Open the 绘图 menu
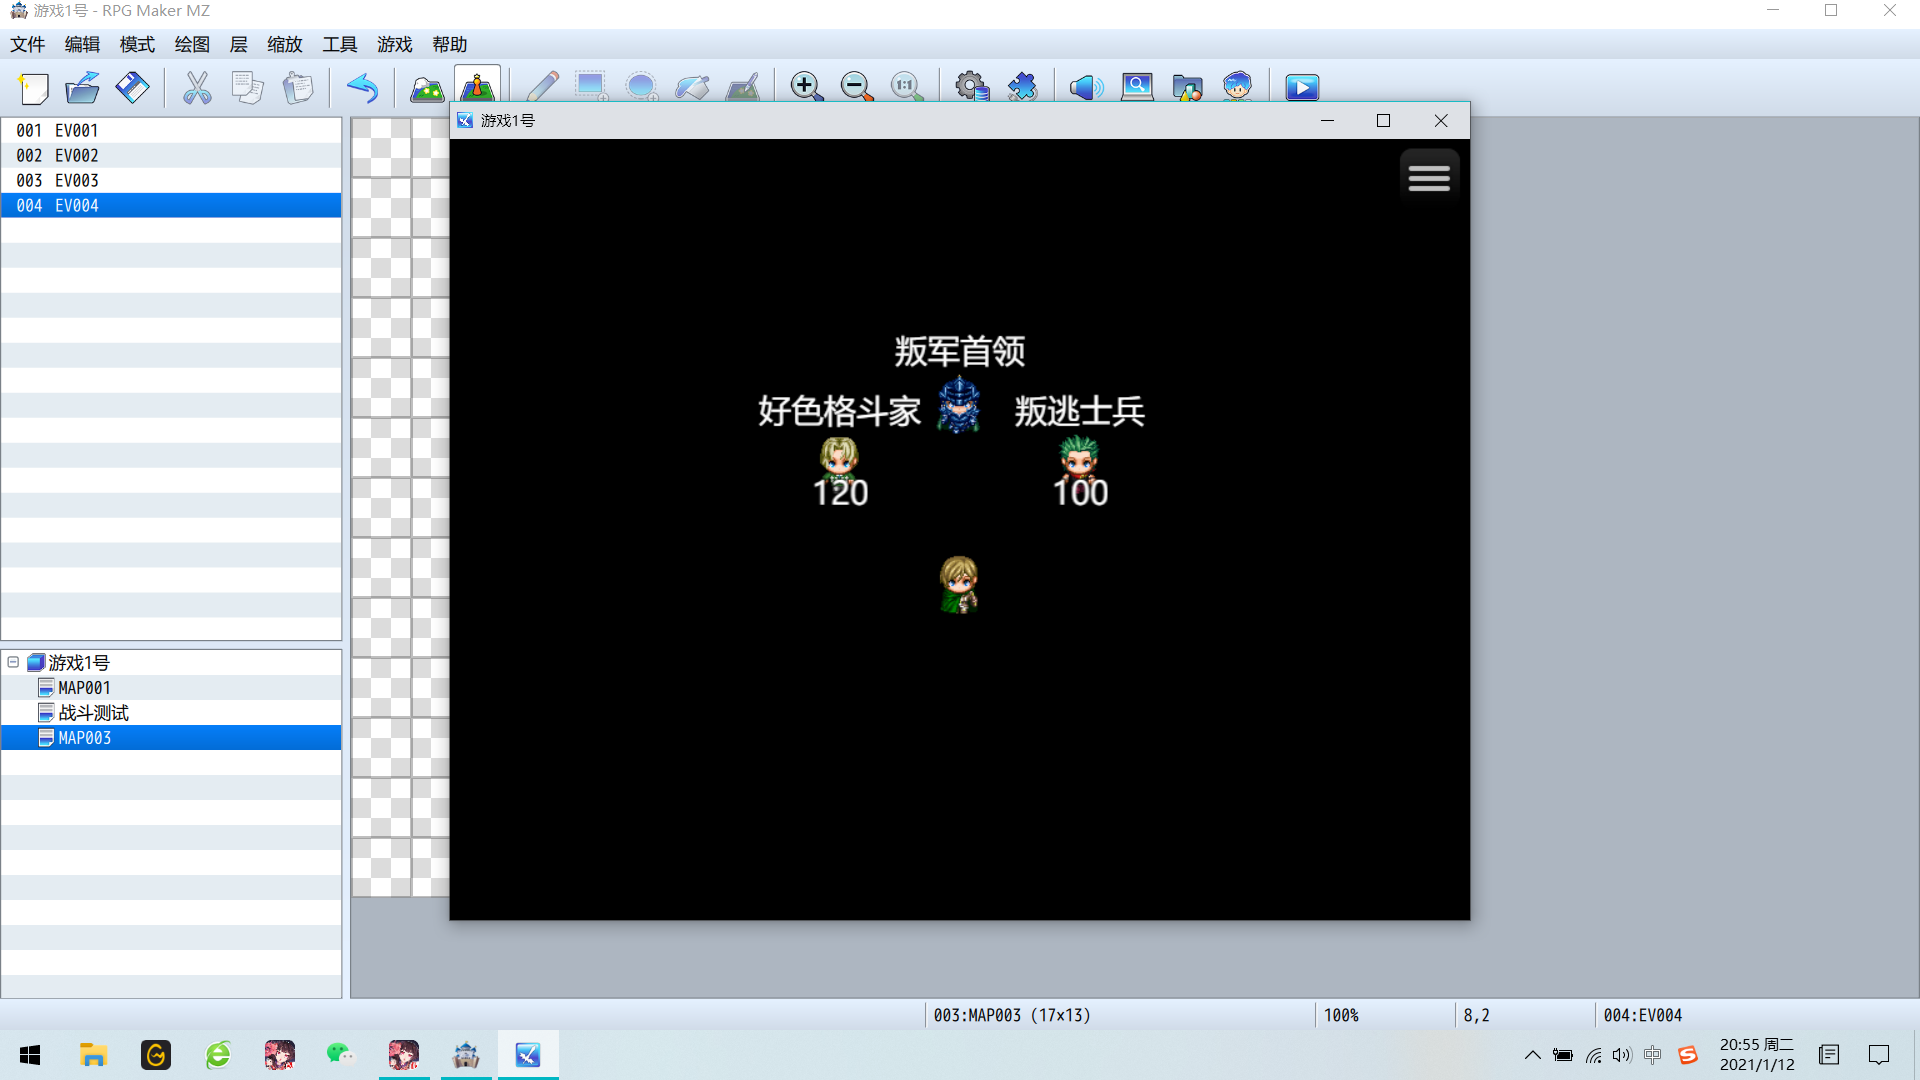This screenshot has width=1920, height=1080. [x=192, y=44]
